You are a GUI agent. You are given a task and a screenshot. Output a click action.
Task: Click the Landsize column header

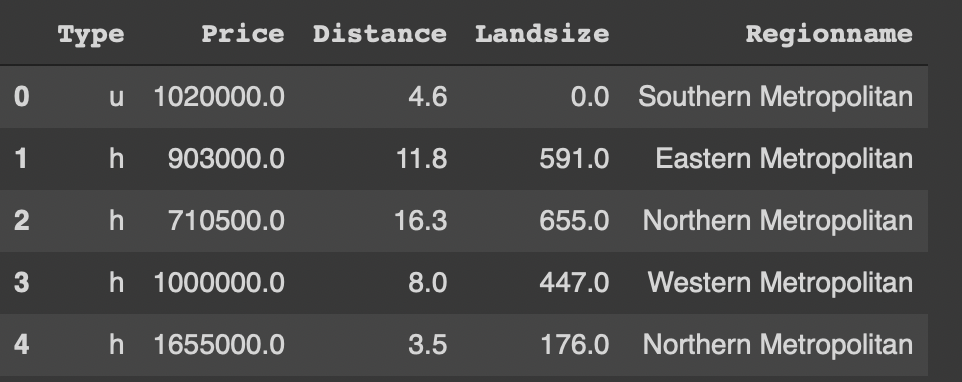point(542,34)
